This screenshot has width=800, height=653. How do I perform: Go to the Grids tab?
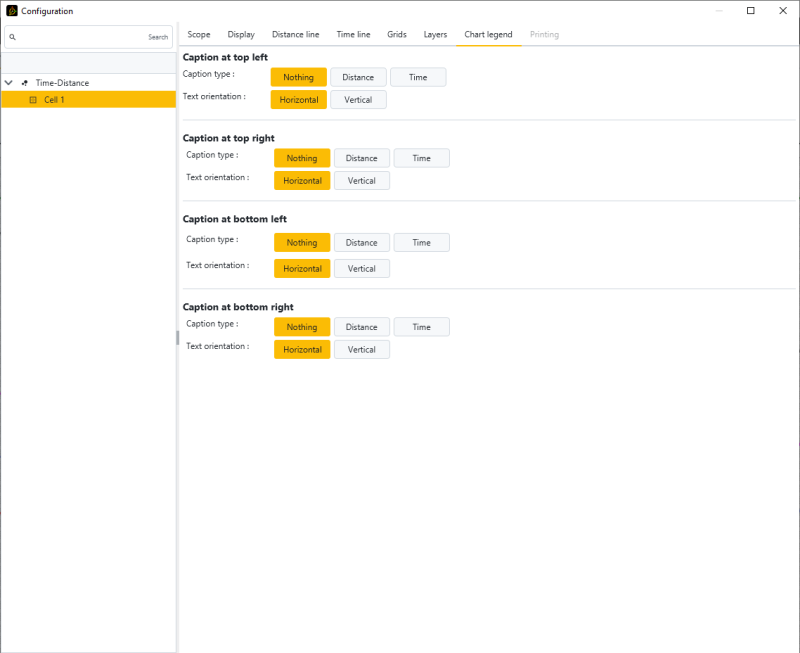point(397,35)
